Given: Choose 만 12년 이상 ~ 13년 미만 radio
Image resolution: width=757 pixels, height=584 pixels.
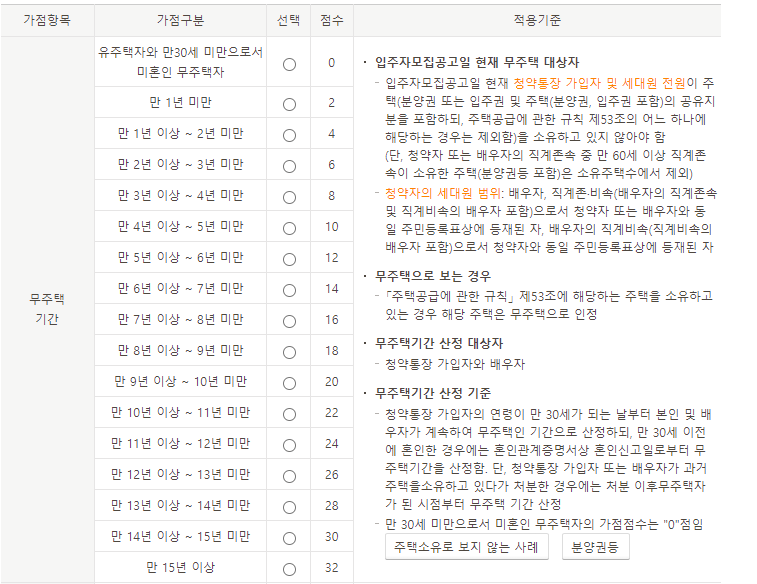Looking at the screenshot, I should click(289, 475).
